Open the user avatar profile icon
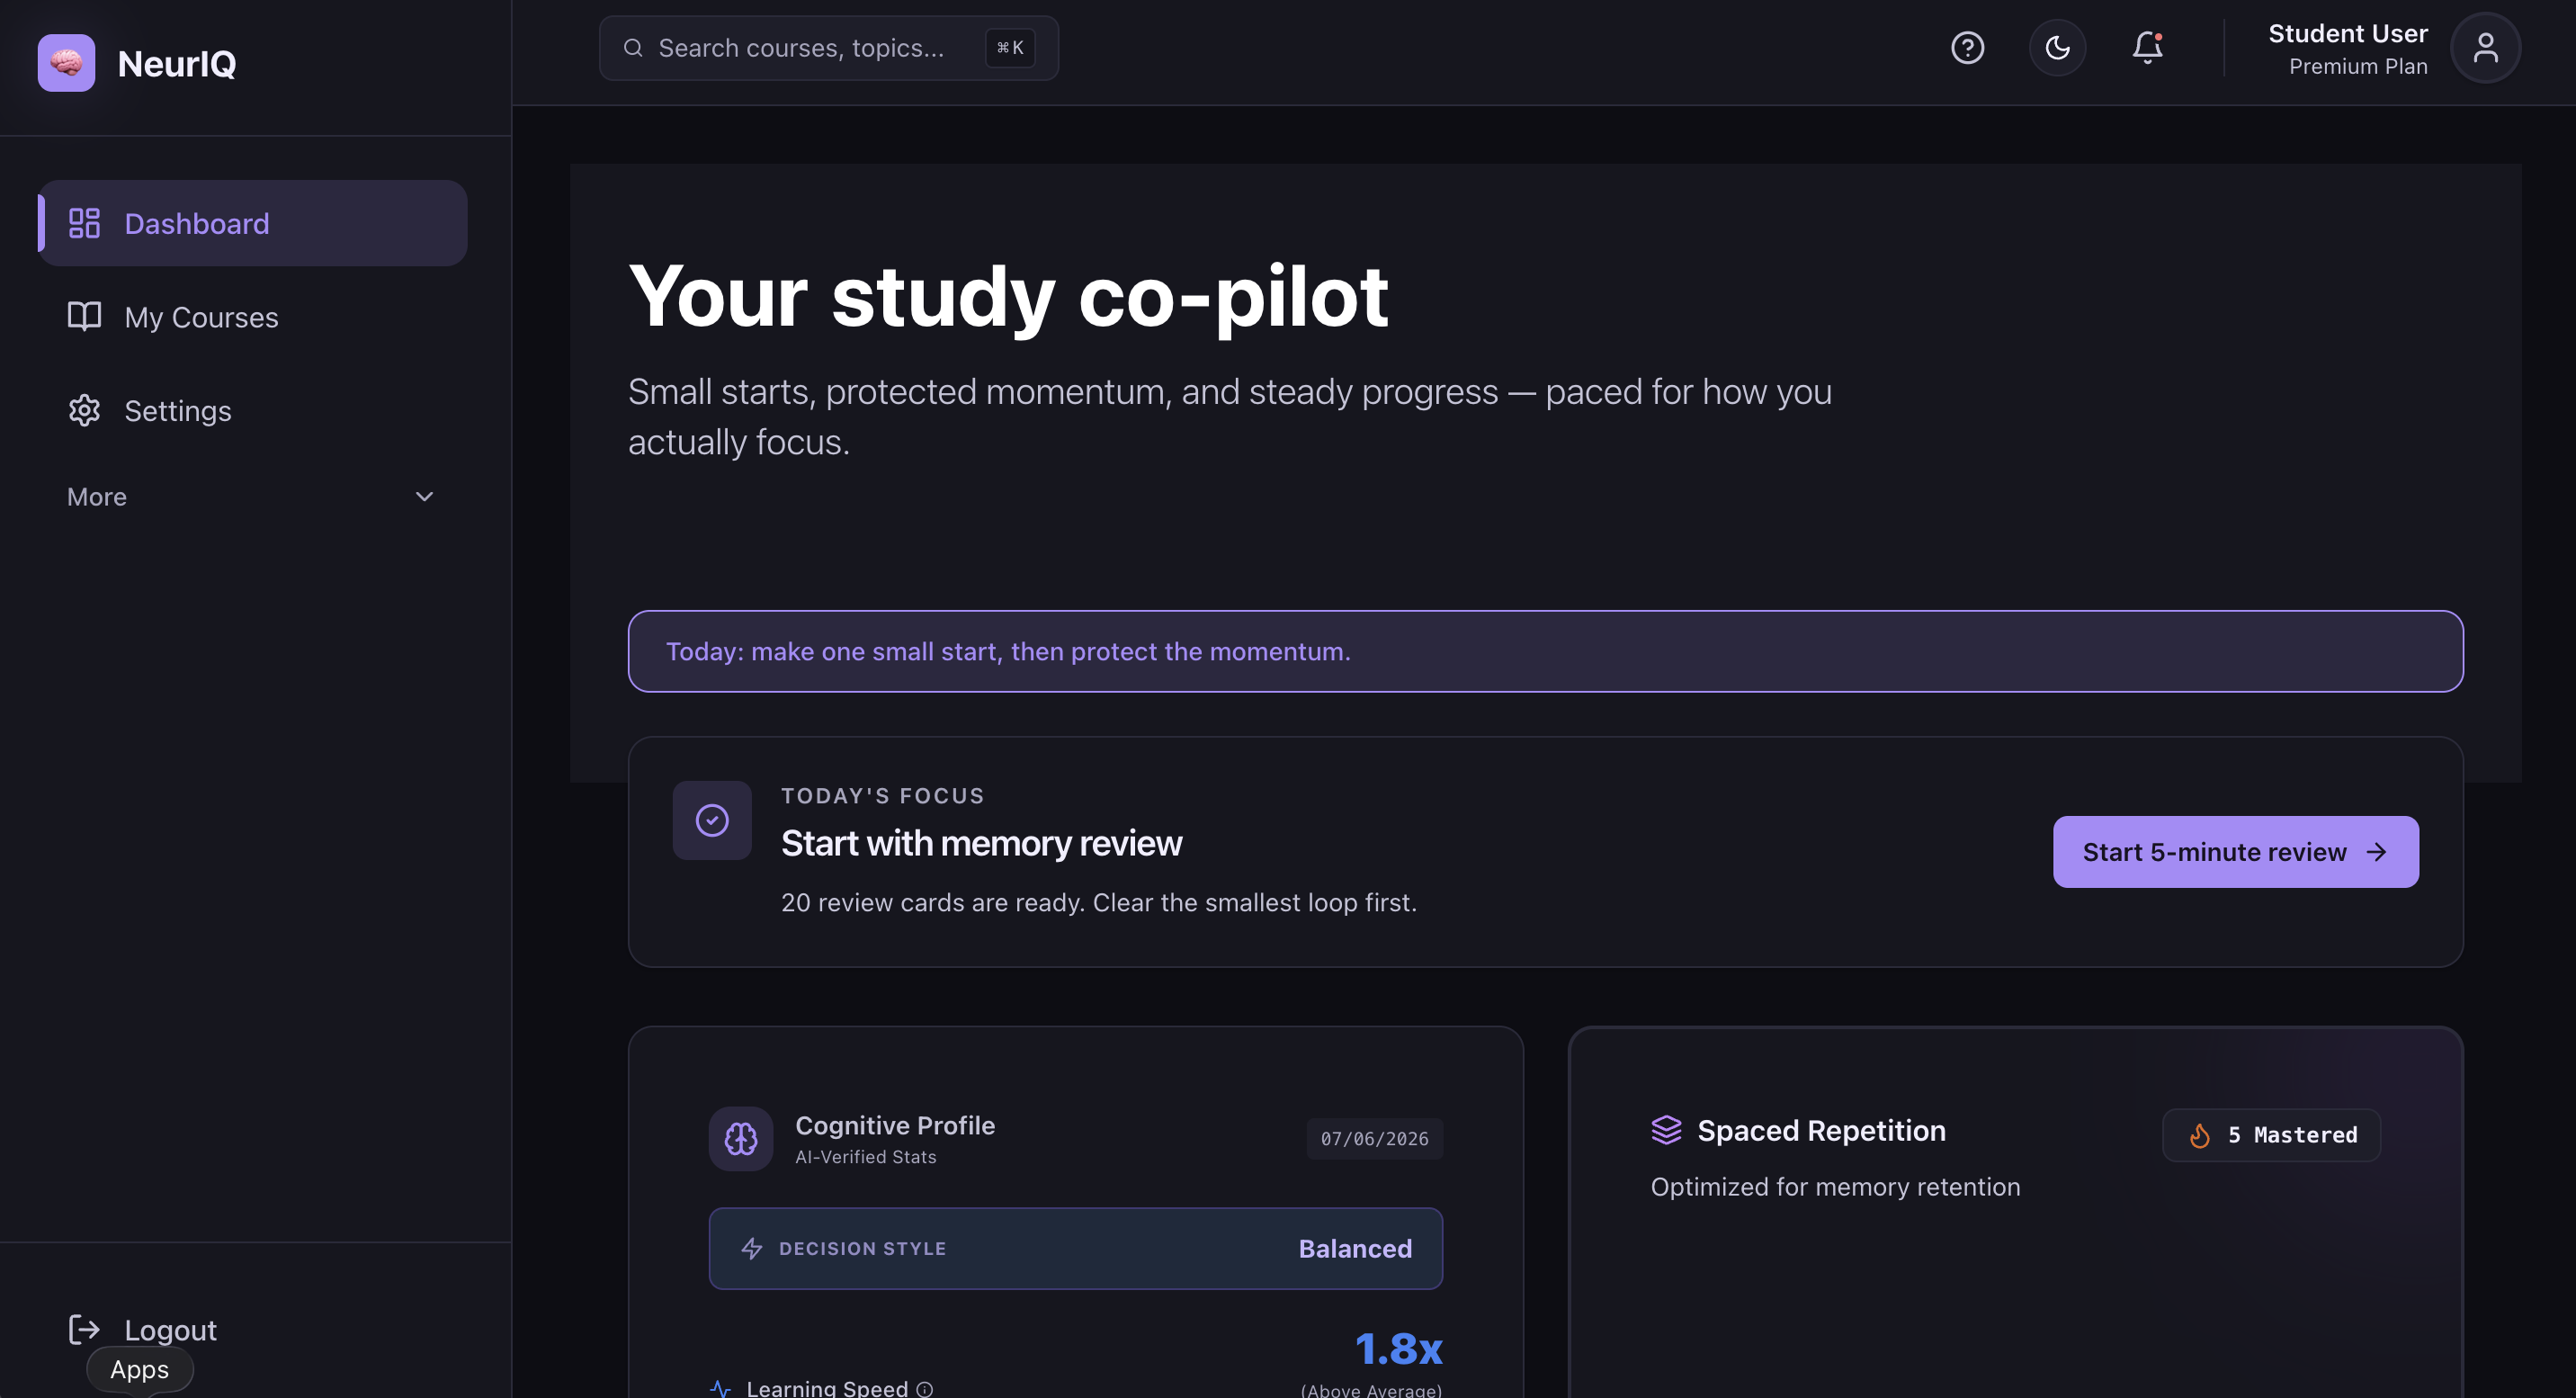Screen dimensions: 2576x1398 point(2485,48)
